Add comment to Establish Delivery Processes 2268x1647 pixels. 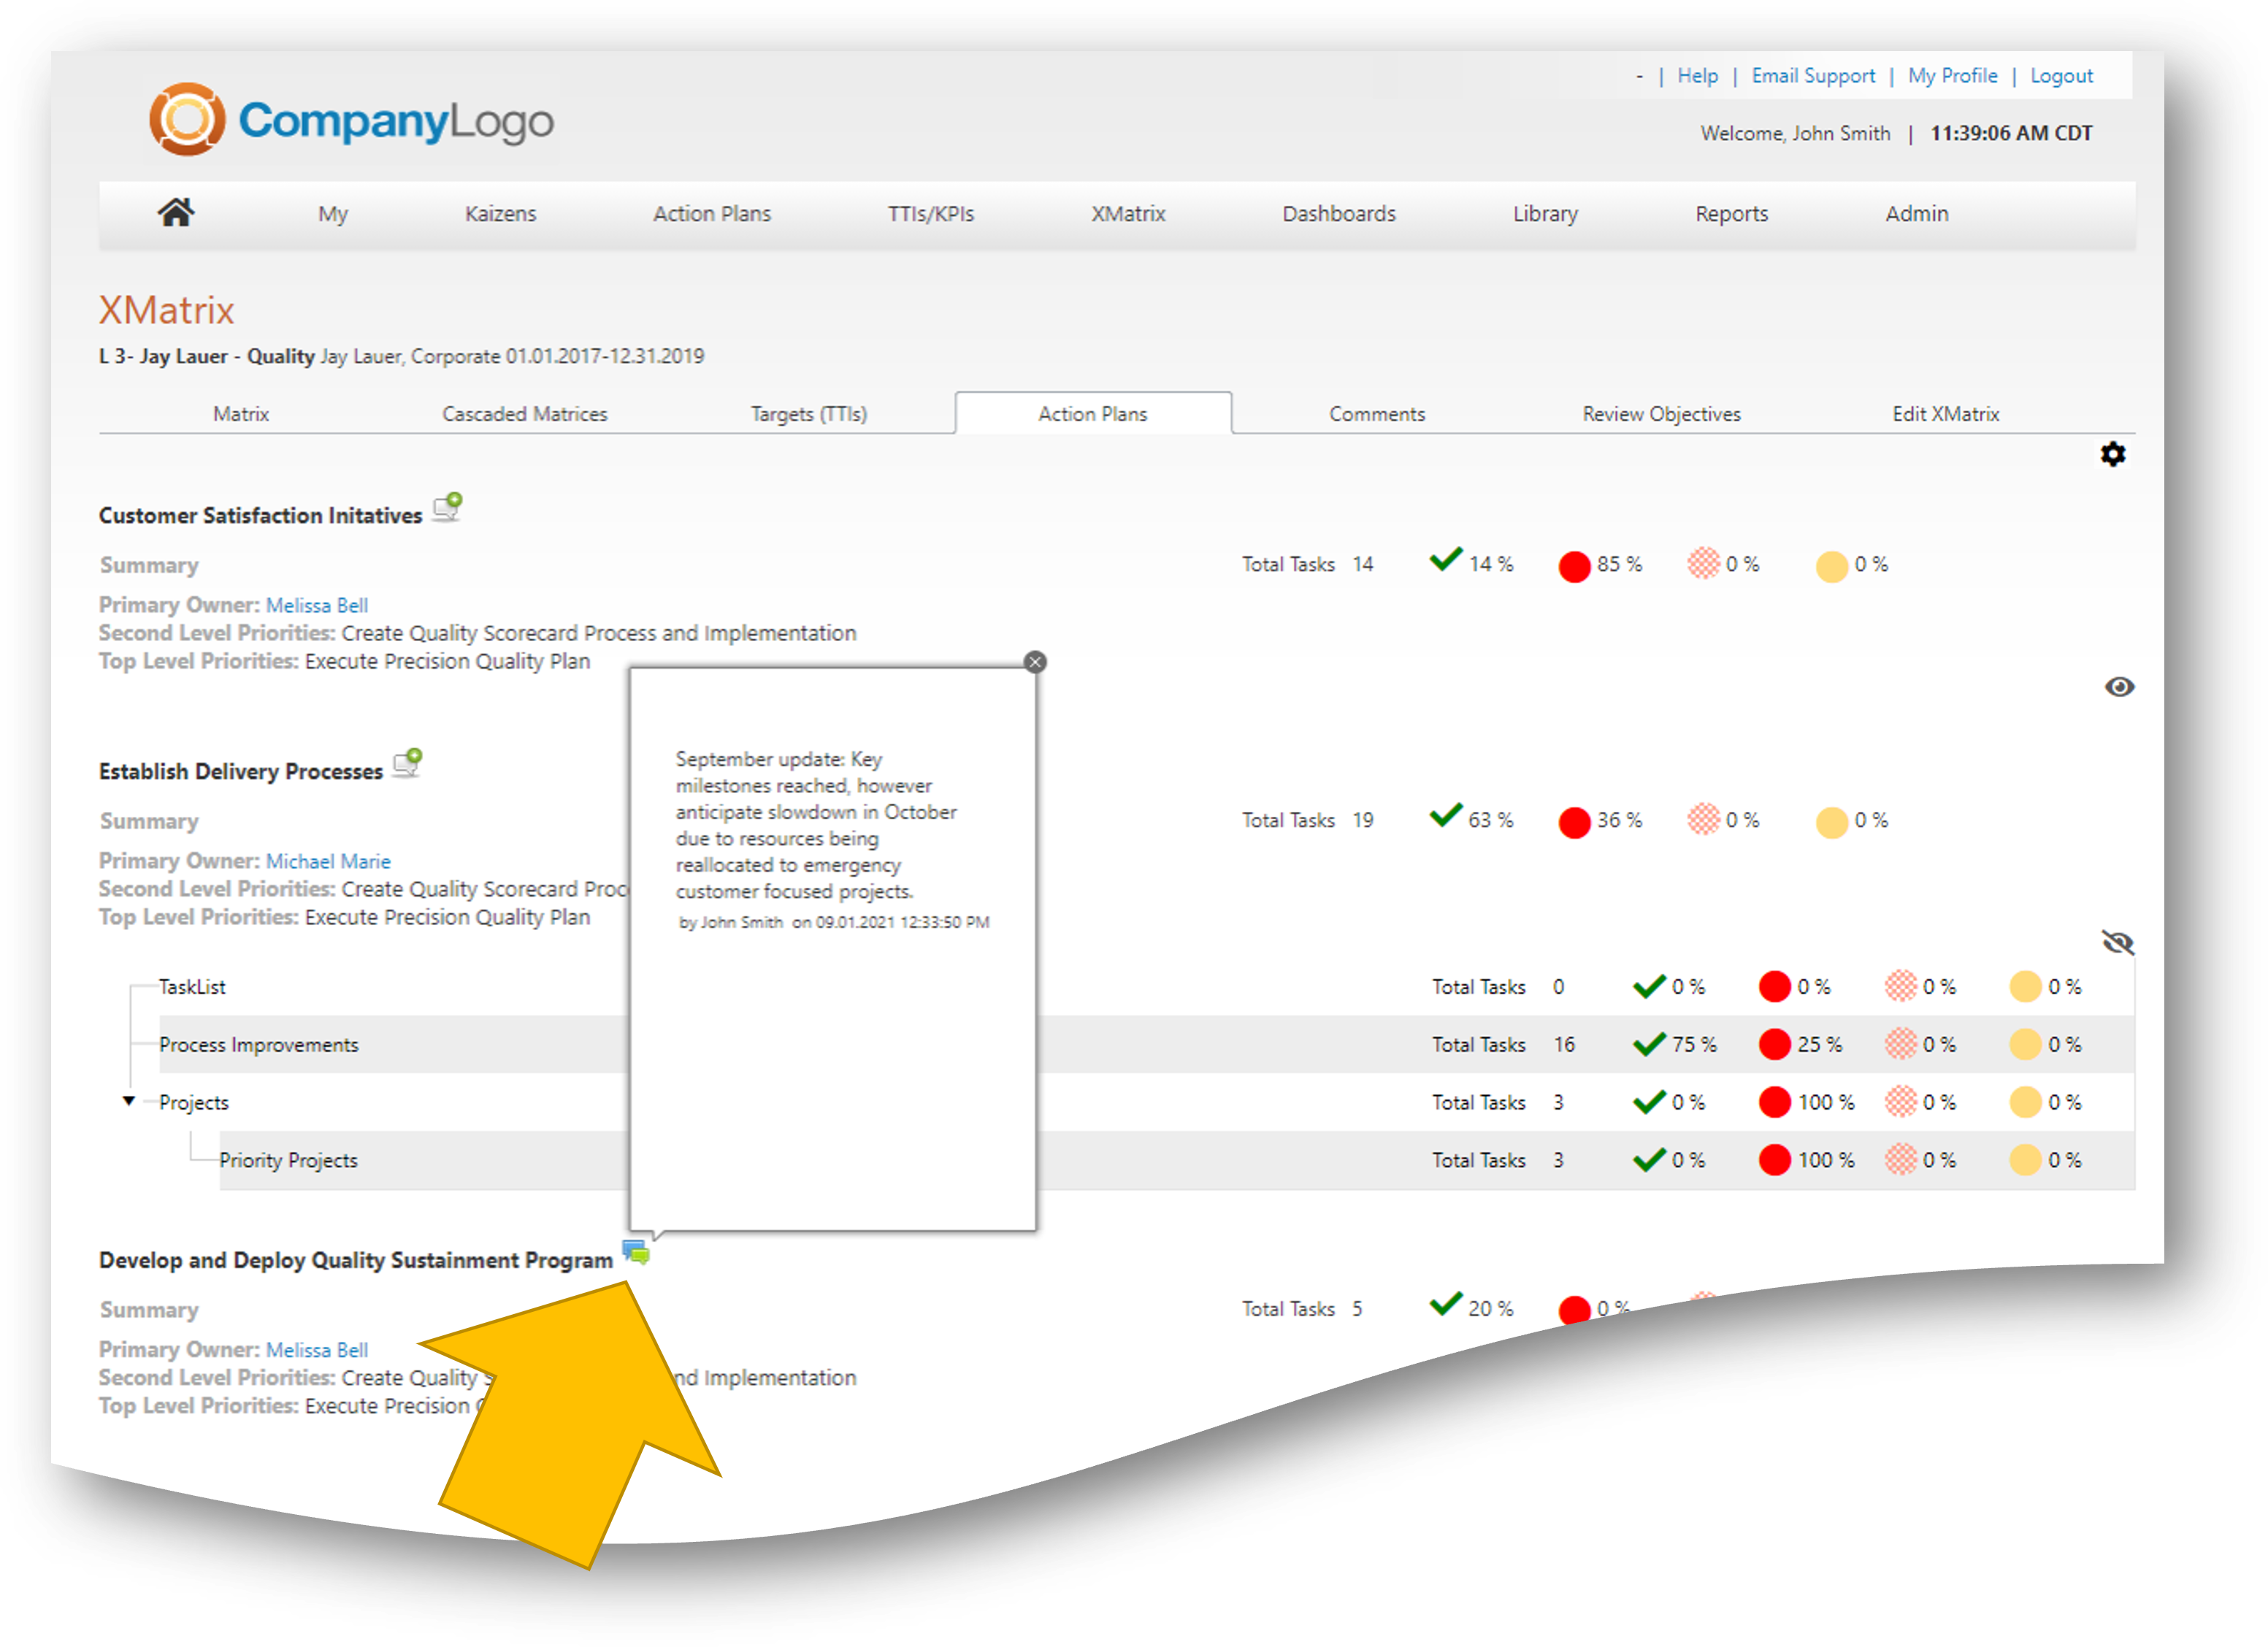click(x=408, y=764)
